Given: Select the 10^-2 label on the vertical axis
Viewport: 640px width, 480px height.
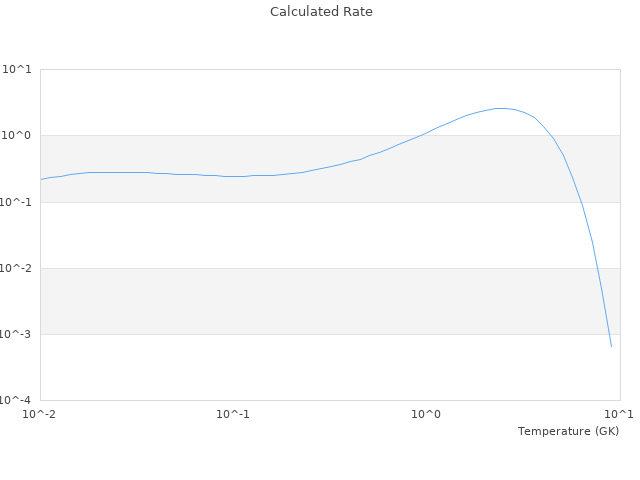Looking at the screenshot, I should tap(16, 268).
